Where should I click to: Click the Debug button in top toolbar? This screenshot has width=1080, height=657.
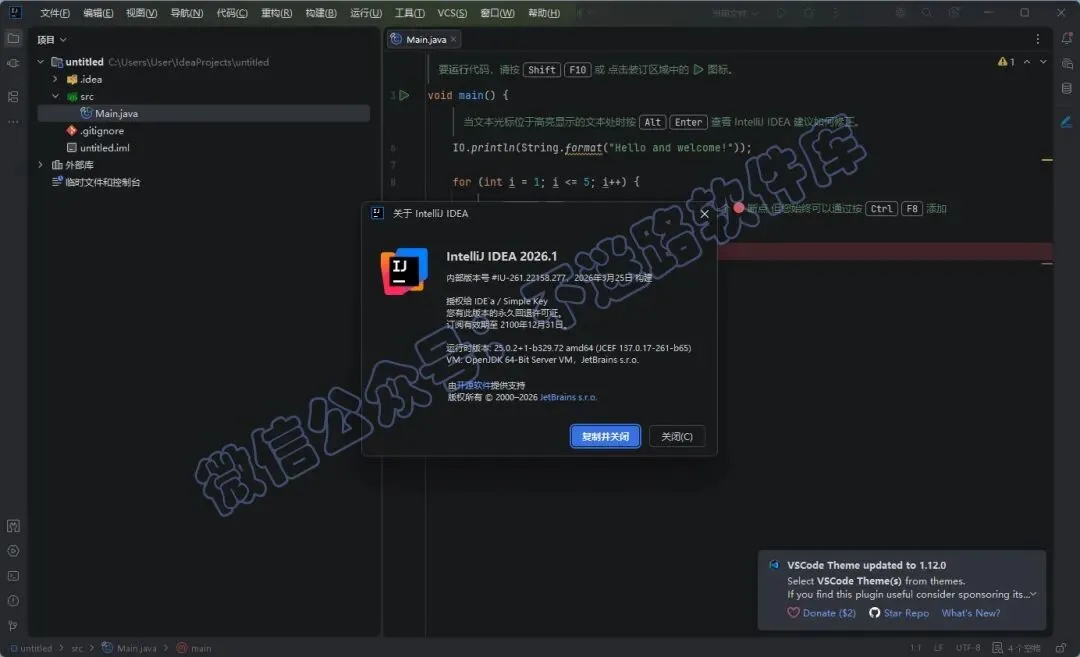coord(809,12)
